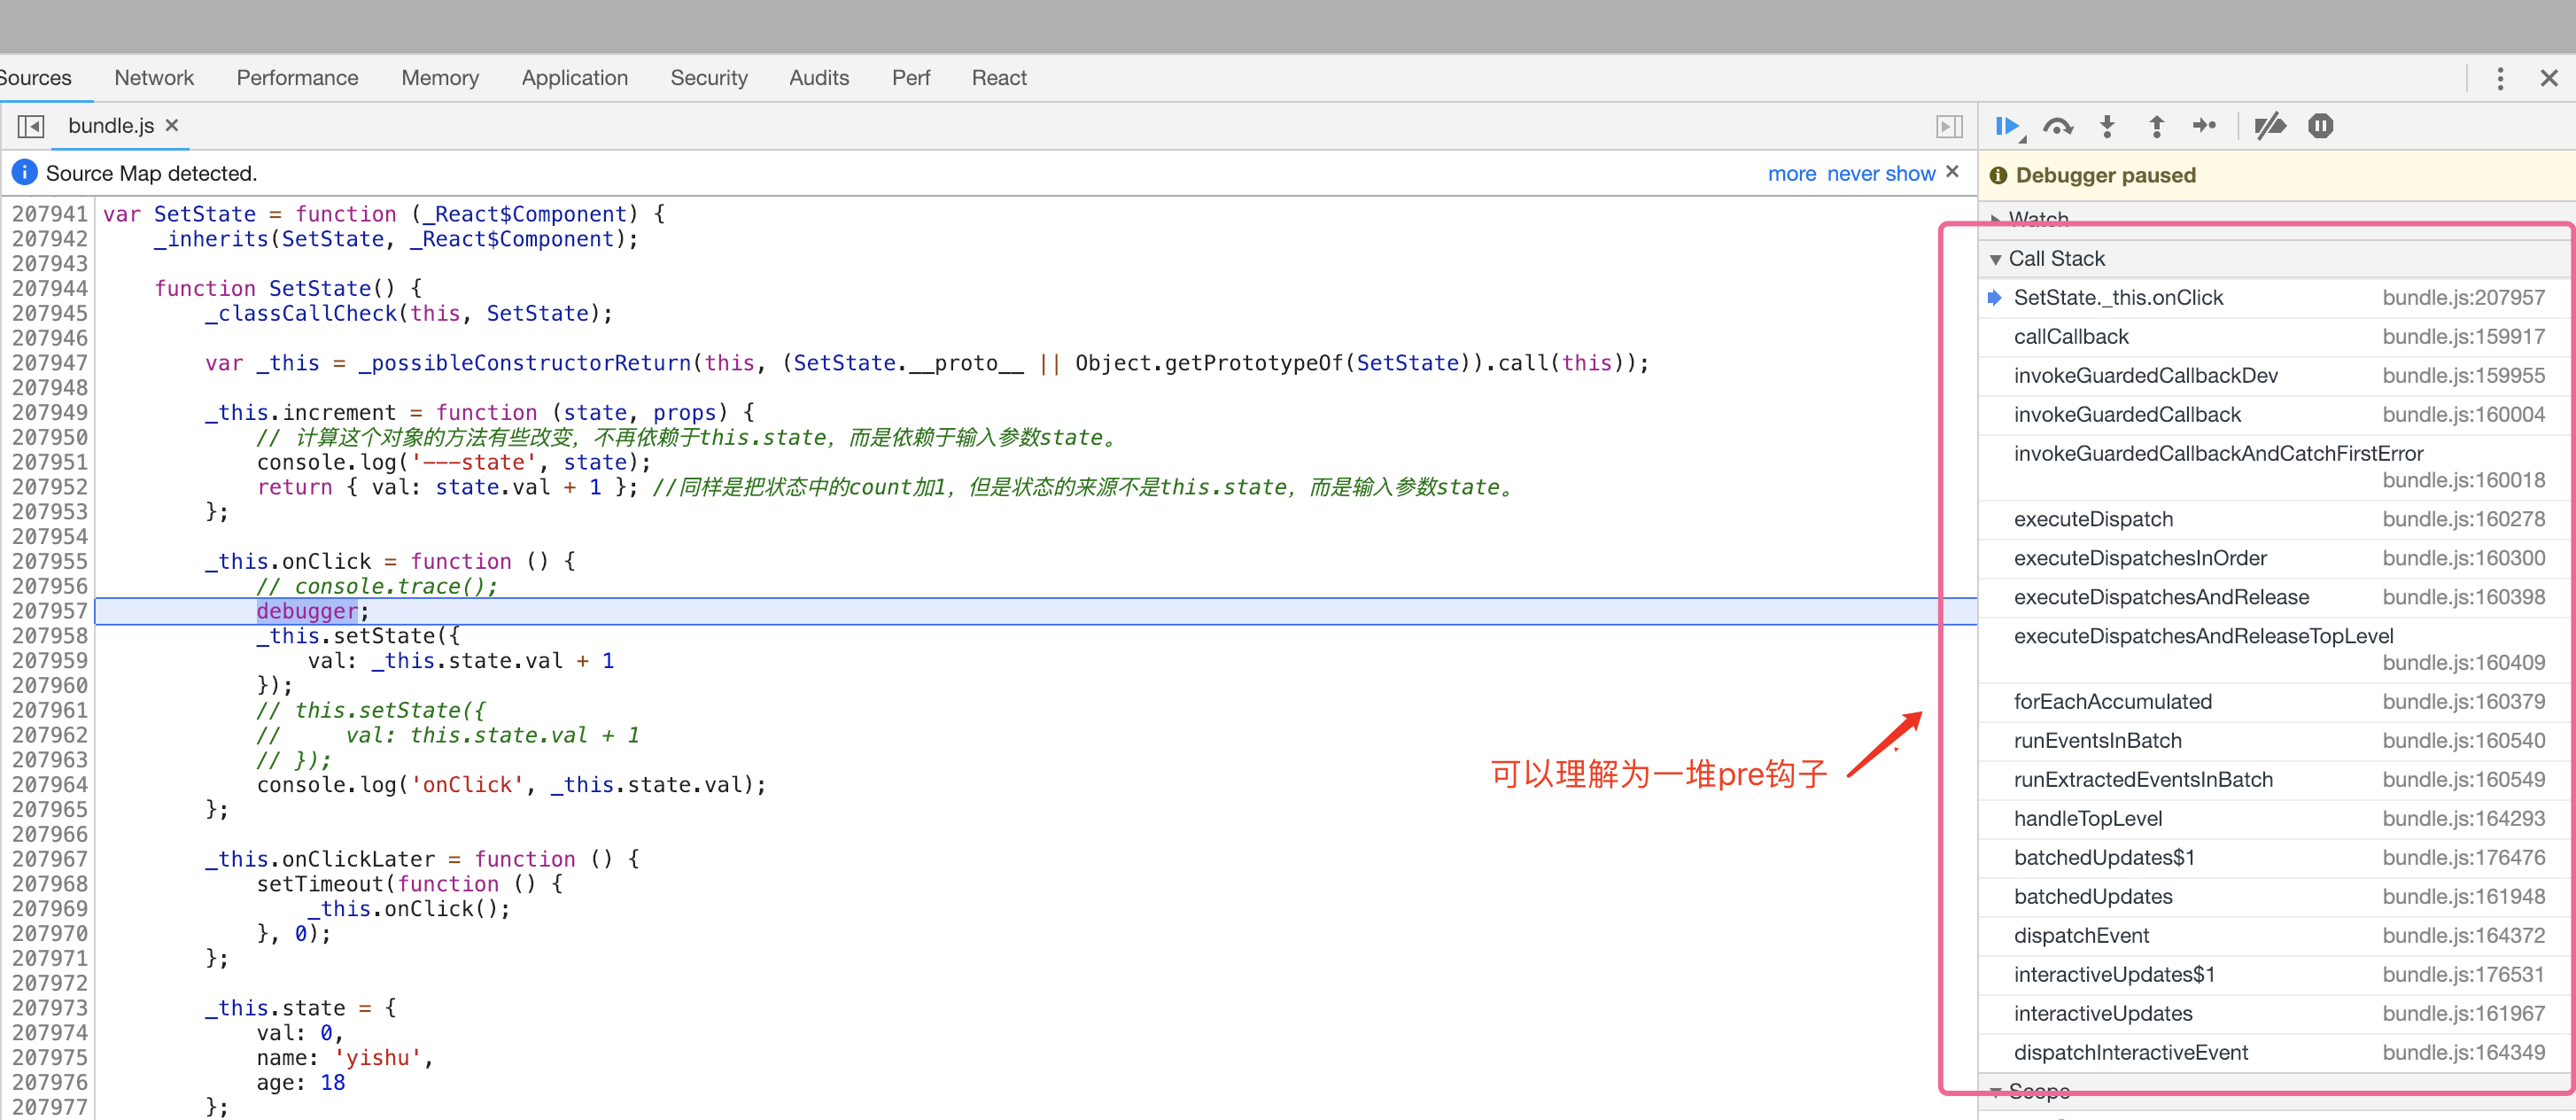The height and width of the screenshot is (1120, 2576).
Task: Open the Audits tab
Action: pos(819,78)
